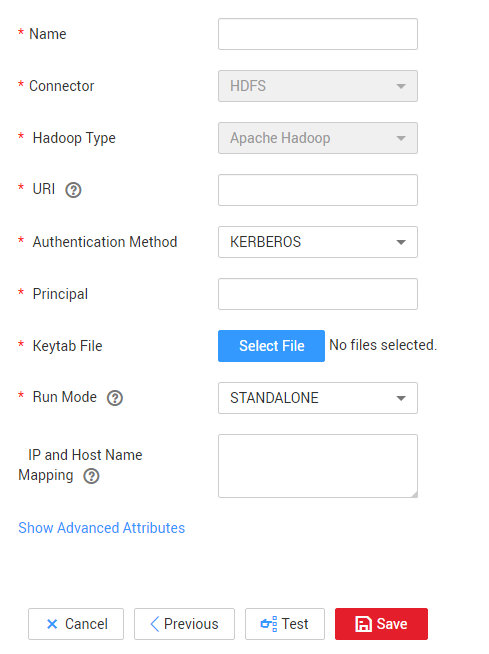Expand the Hadoop Type dropdown showing Apache Hadoop
This screenshot has height=654, width=489.
coord(318,138)
